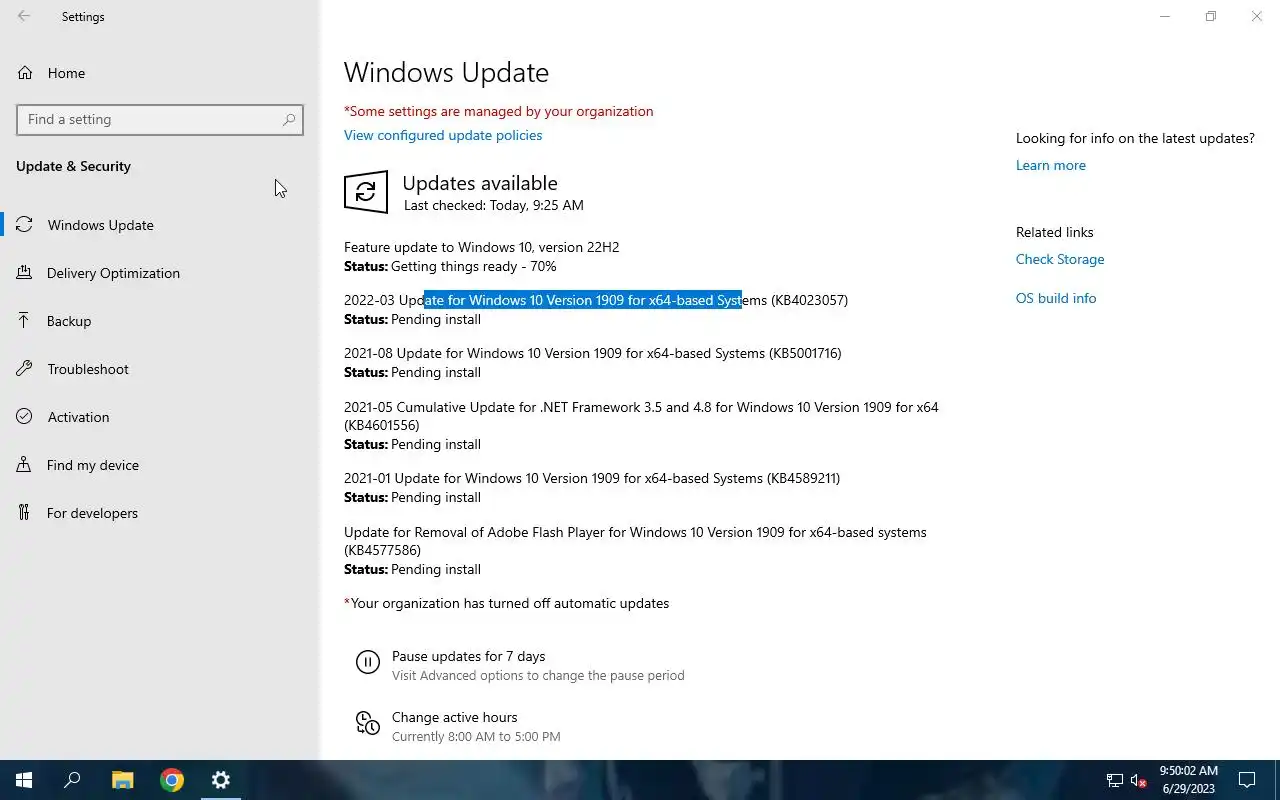The image size is (1280, 800).
Task: Click the network icon in system tray
Action: 1114,780
